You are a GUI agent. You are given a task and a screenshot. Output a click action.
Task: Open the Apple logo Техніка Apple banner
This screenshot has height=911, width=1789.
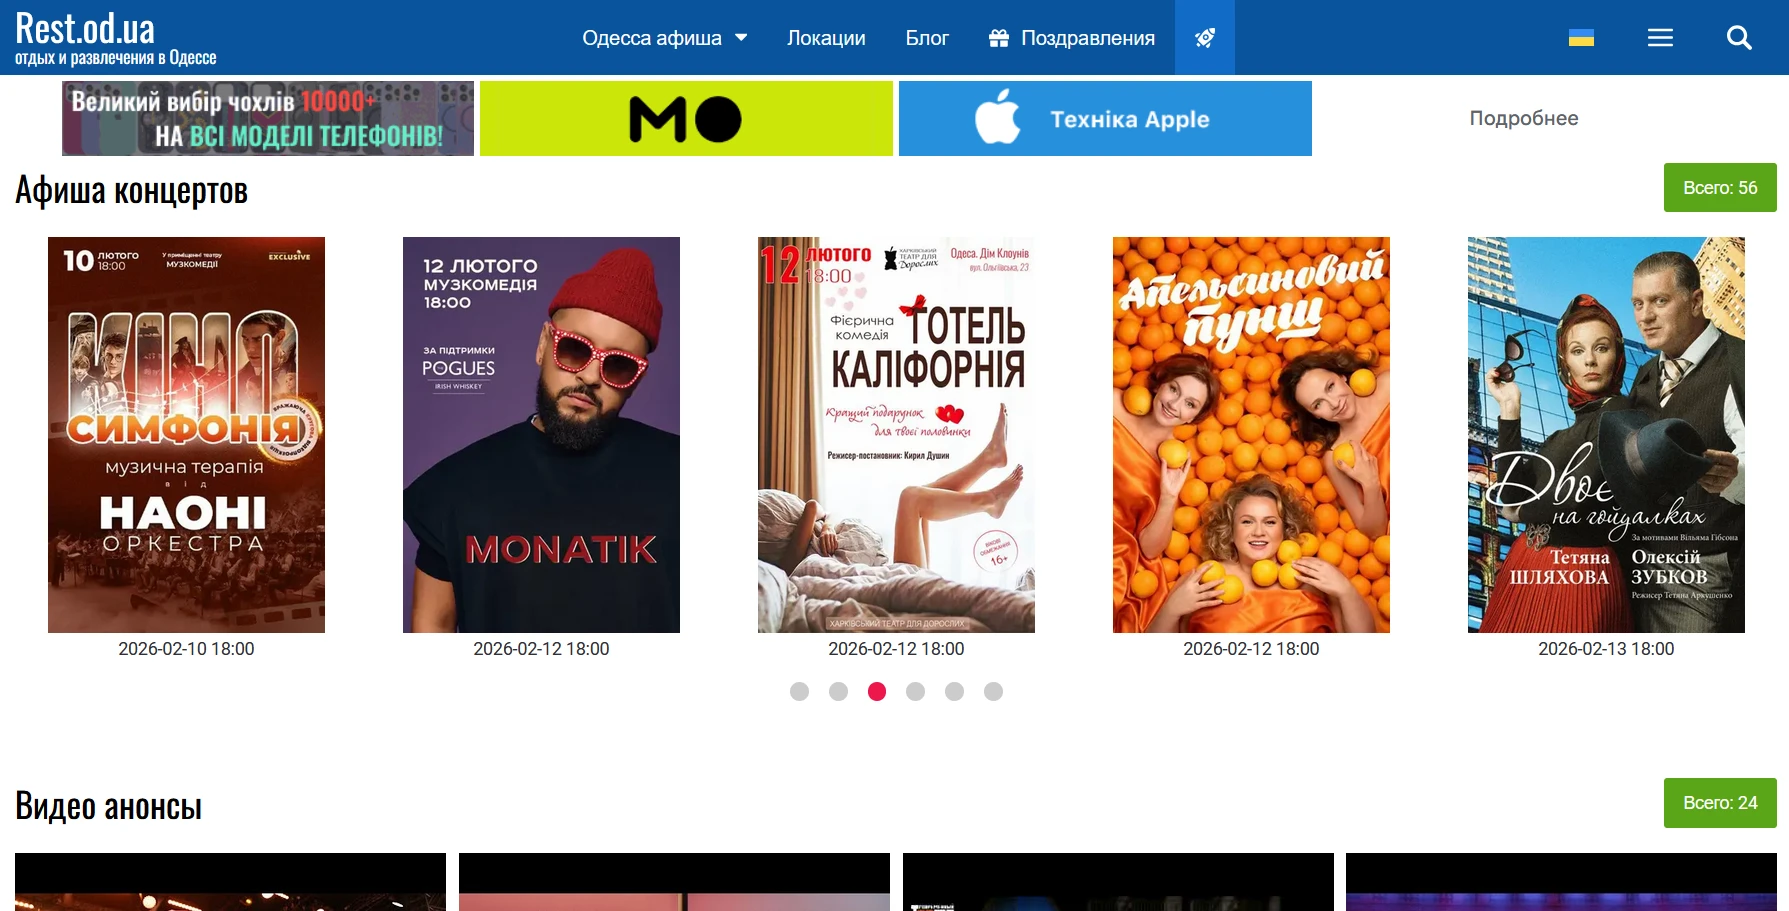(x=1105, y=118)
